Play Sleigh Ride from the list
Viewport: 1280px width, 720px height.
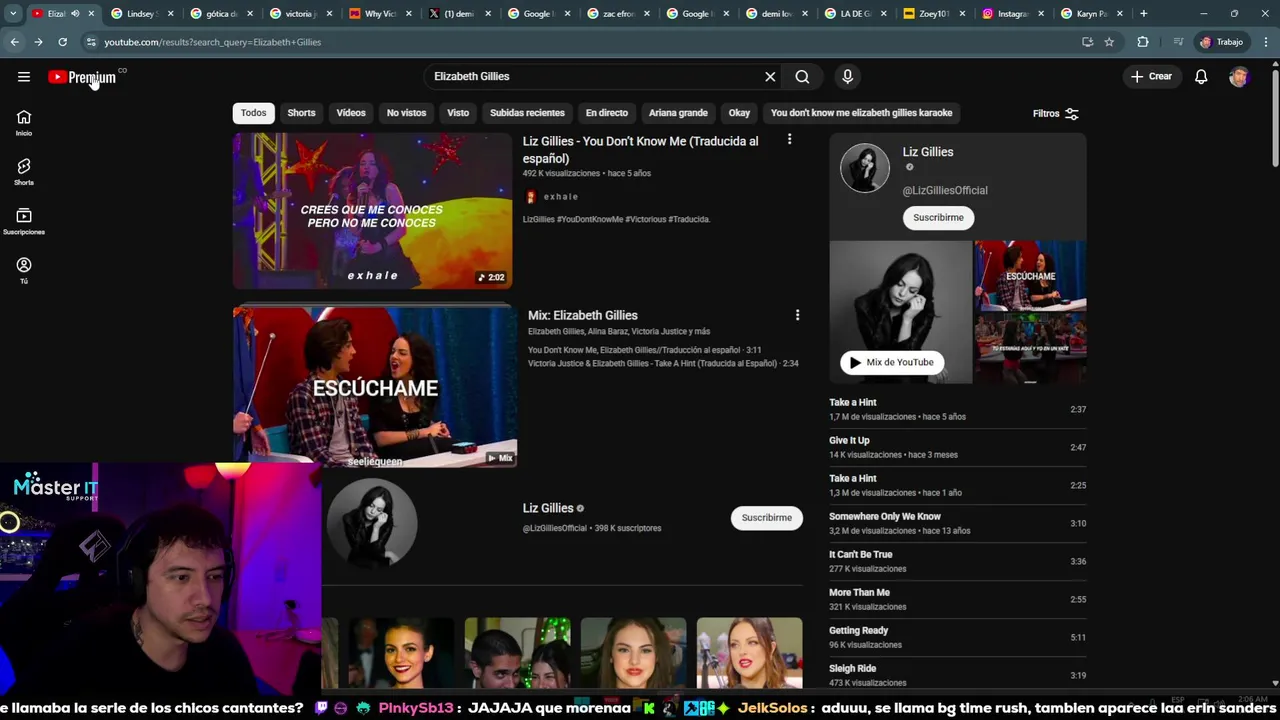pyautogui.click(x=957, y=675)
